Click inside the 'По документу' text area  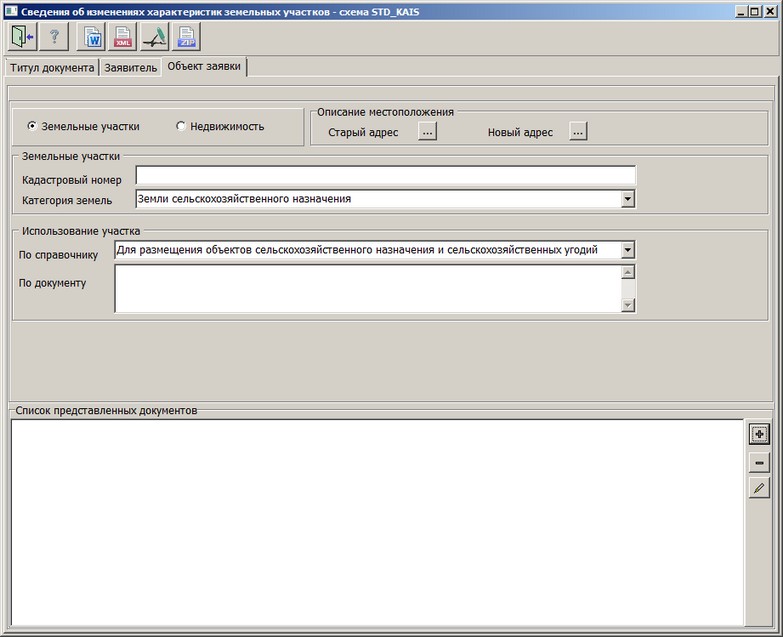(367, 288)
